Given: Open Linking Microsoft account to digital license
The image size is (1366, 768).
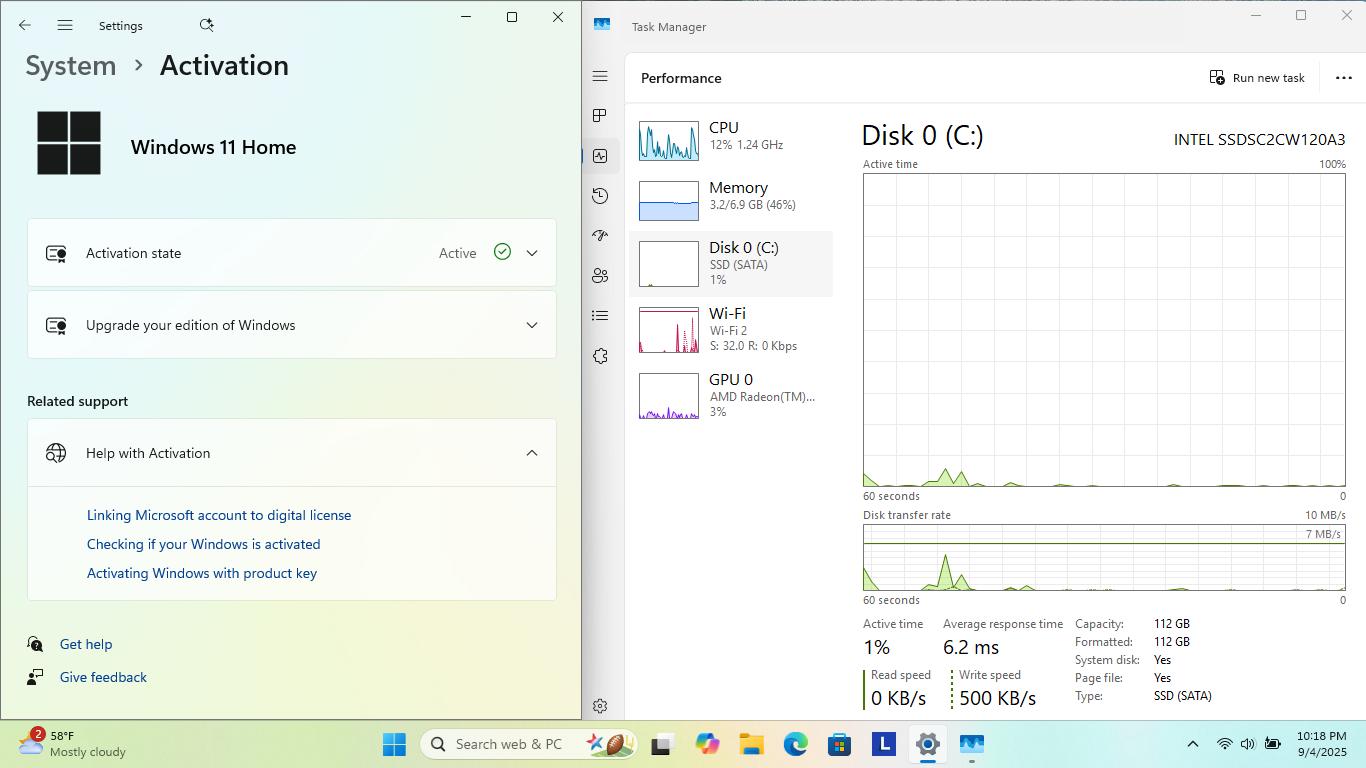Looking at the screenshot, I should pyautogui.click(x=219, y=515).
